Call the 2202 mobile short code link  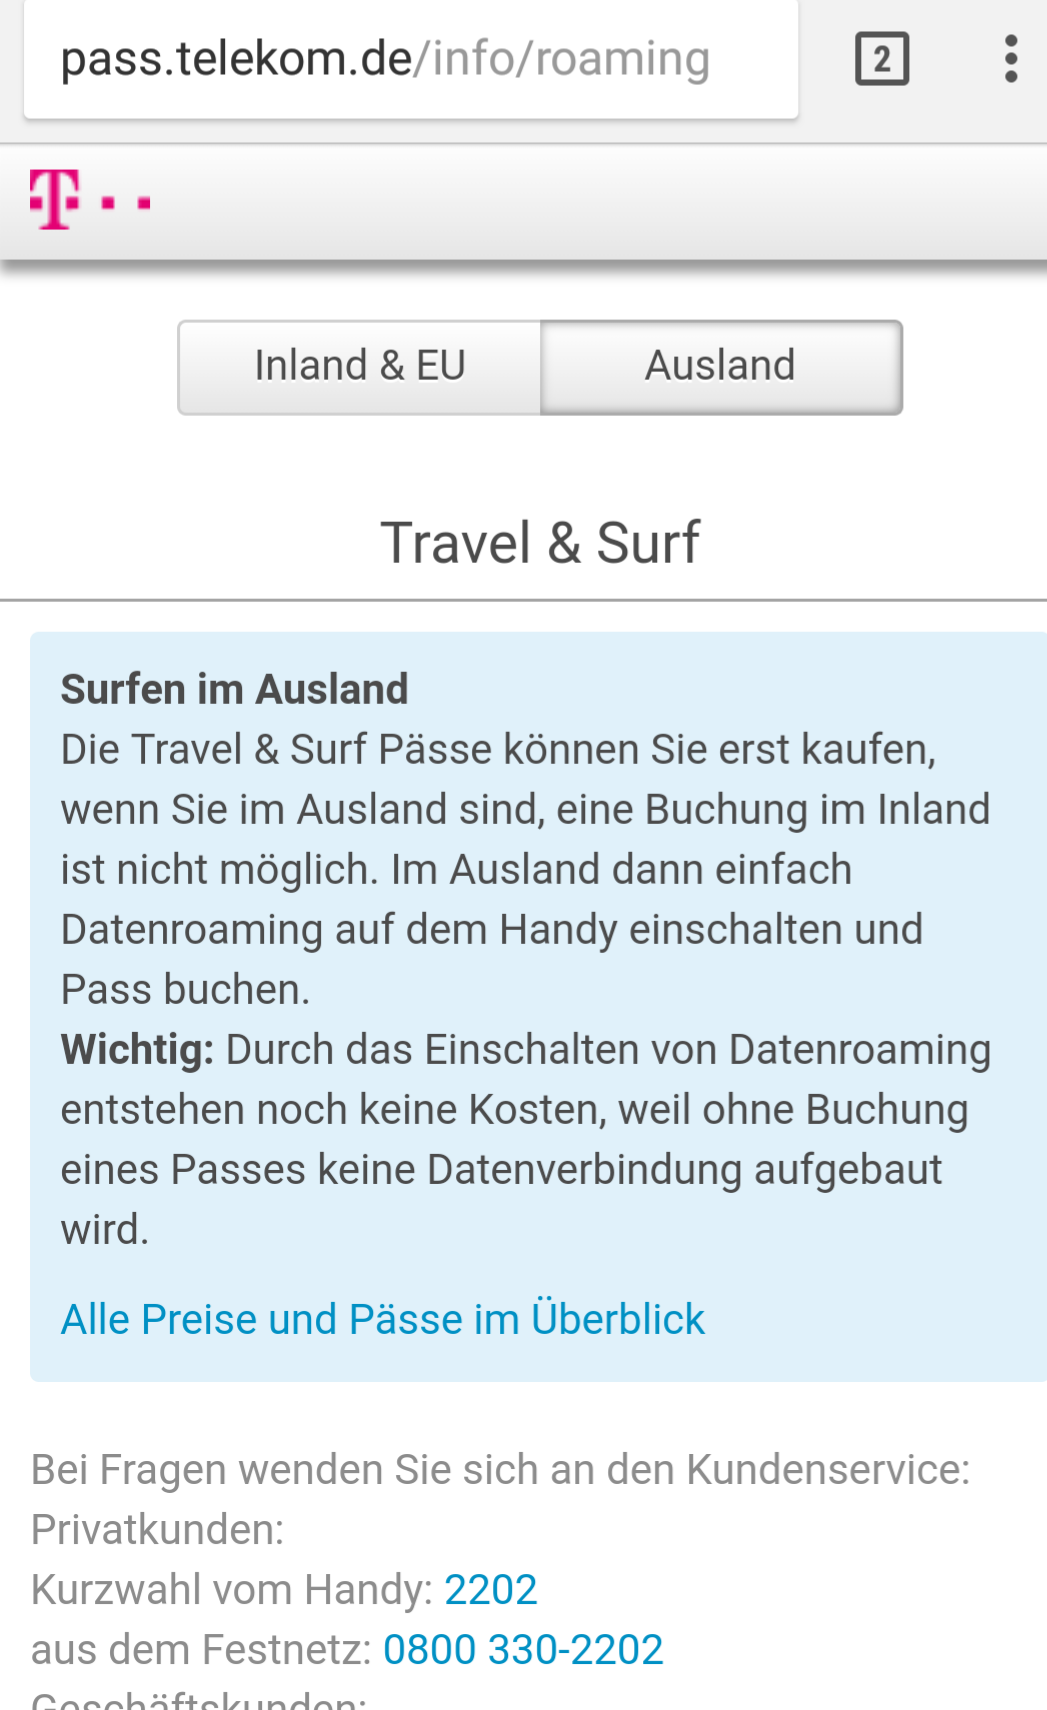[490, 1590]
